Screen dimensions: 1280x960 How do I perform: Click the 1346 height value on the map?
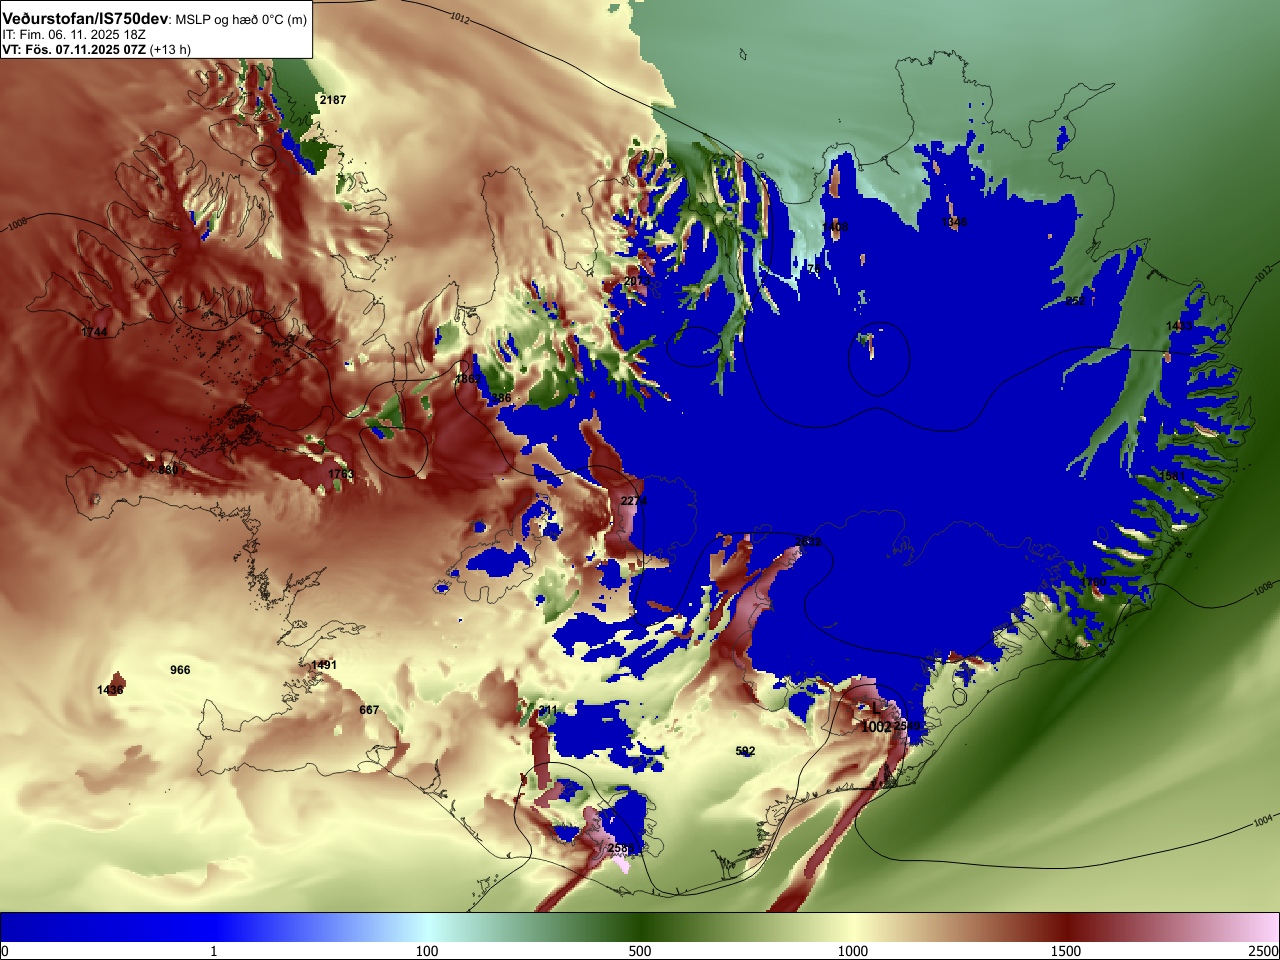(x=955, y=222)
